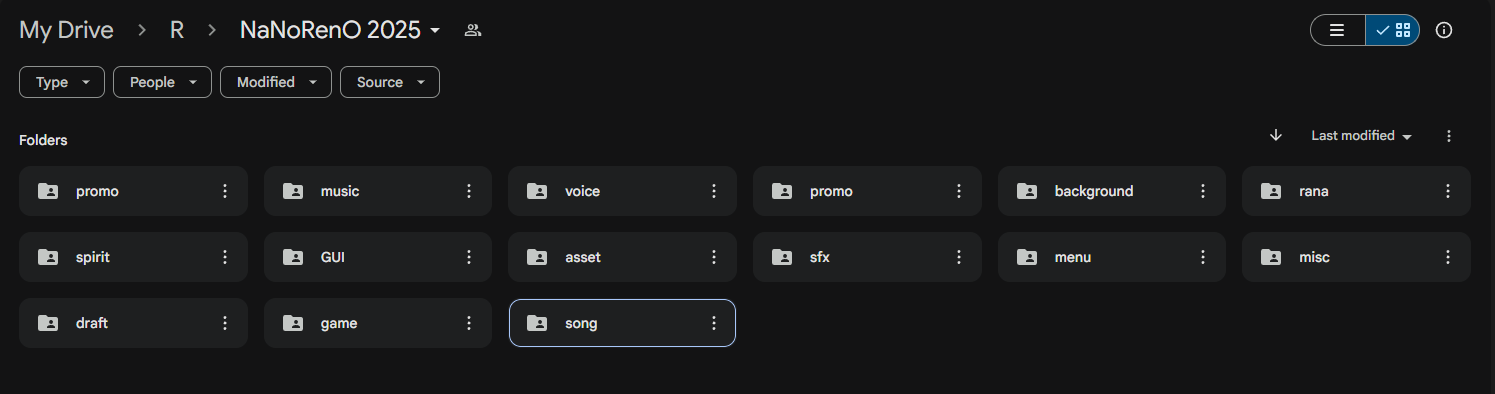Expand the People filter dropdown
The image size is (1495, 394).
coord(162,82)
